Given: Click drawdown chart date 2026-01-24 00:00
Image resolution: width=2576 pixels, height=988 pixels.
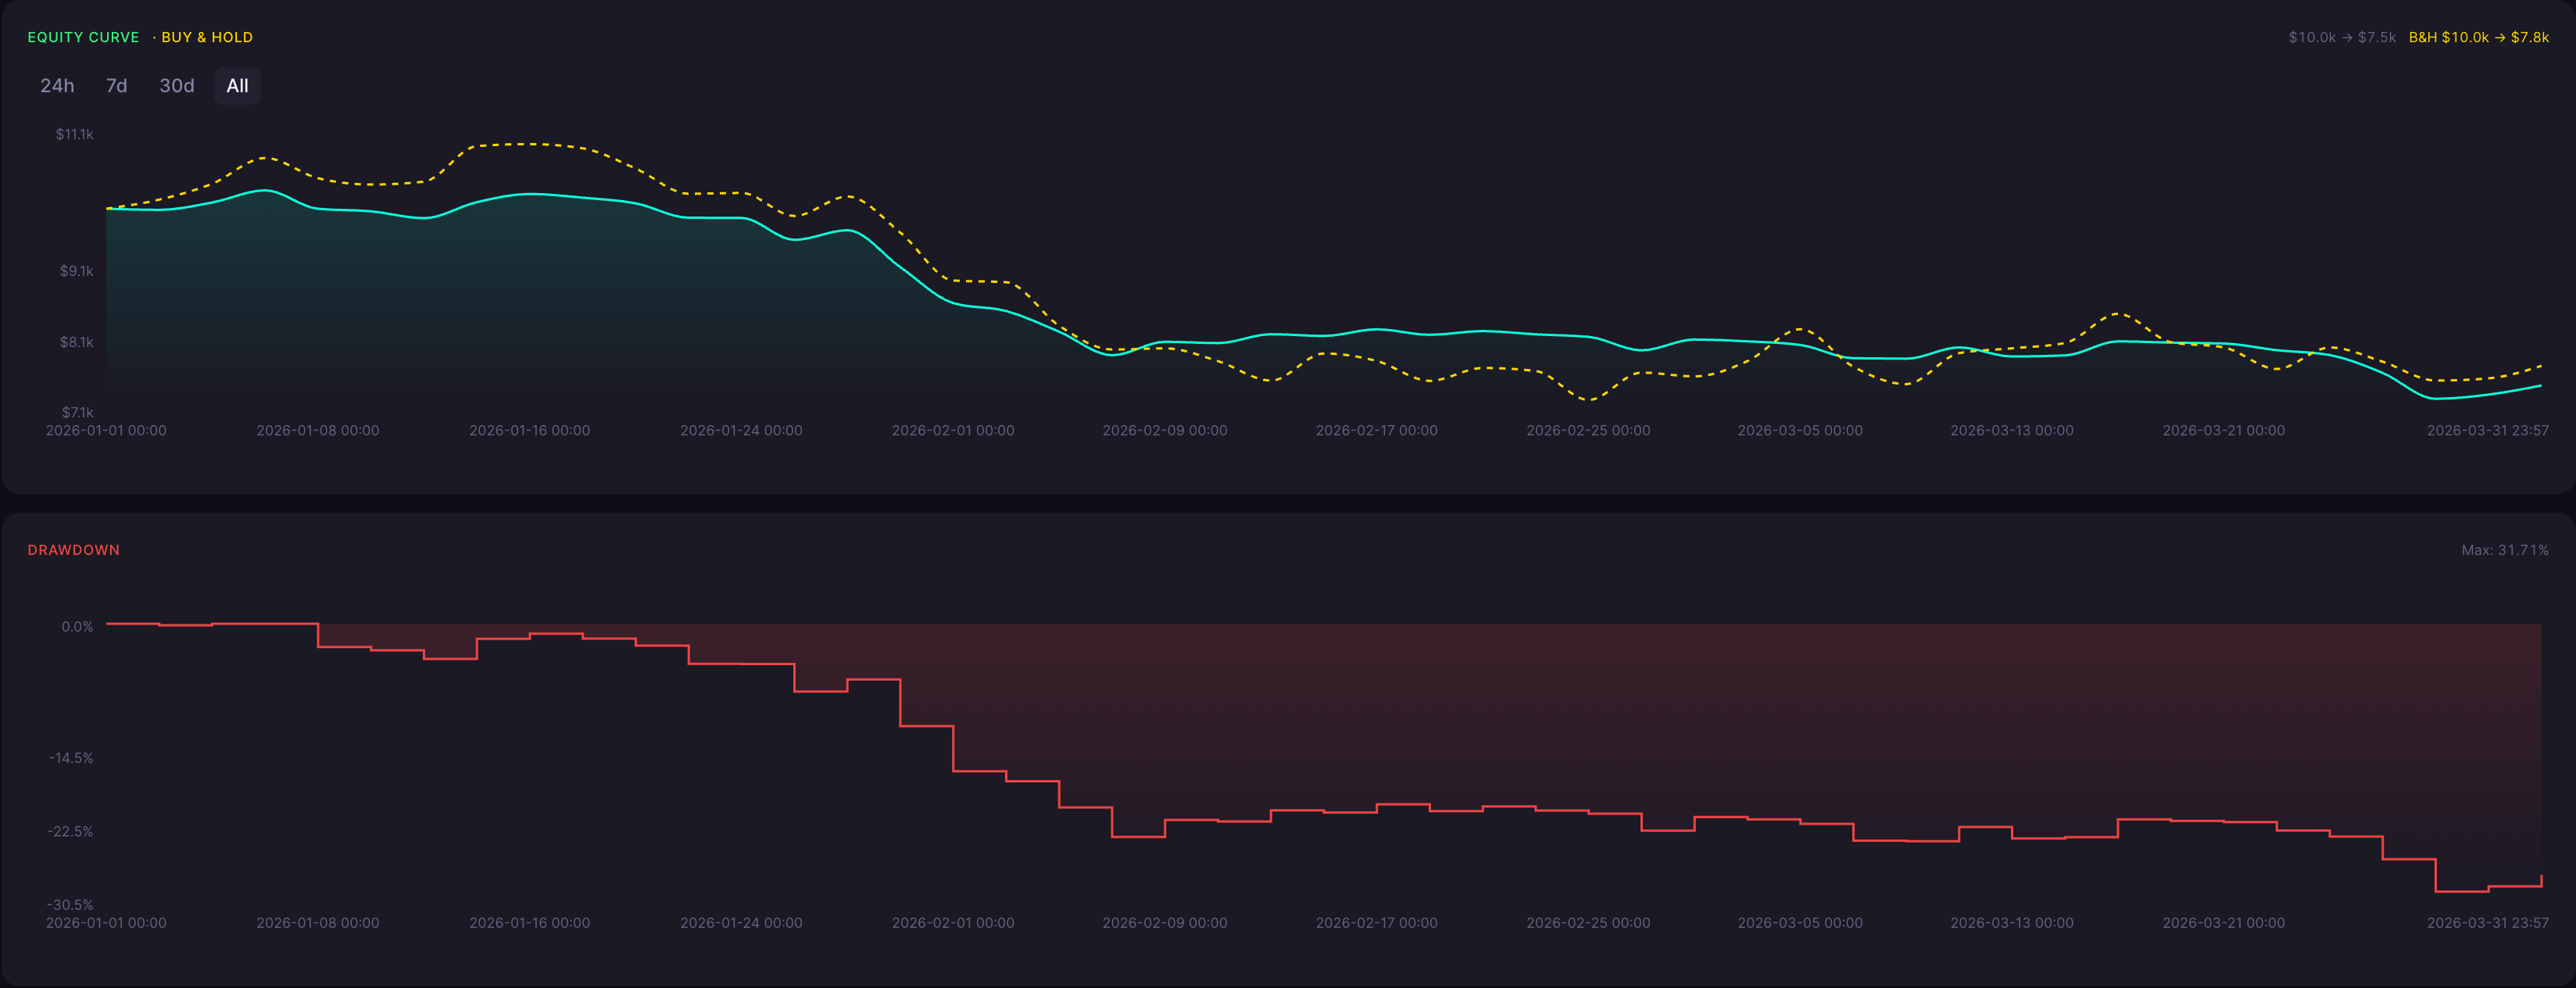Looking at the screenshot, I should (741, 923).
